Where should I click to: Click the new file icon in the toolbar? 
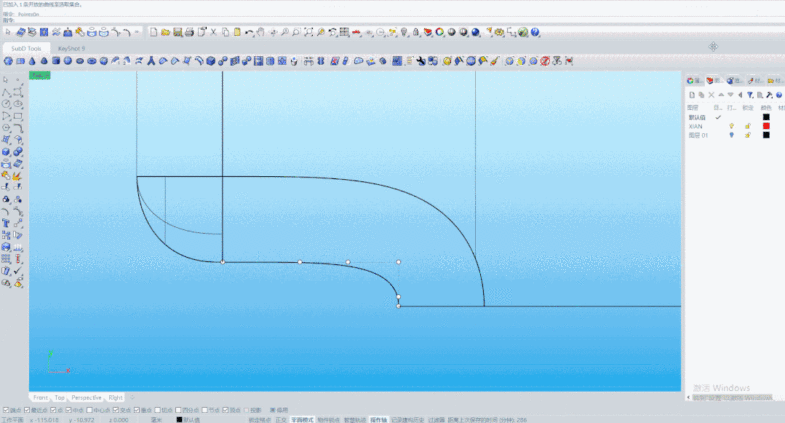coord(153,32)
